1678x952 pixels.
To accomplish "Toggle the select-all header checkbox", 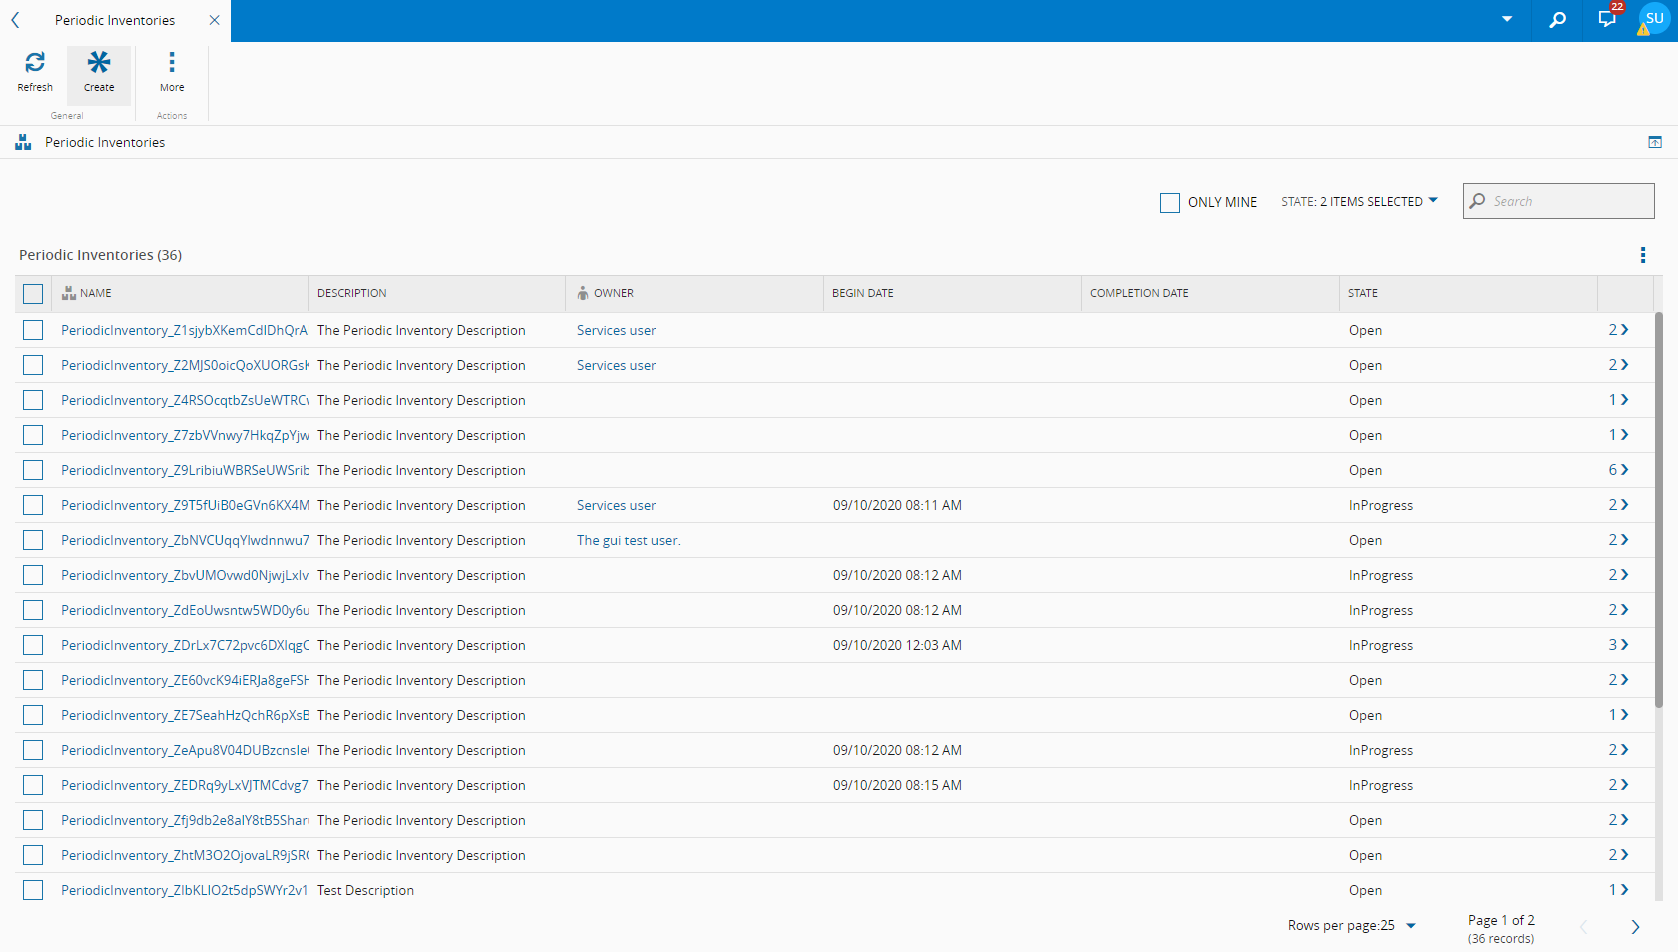I will point(33,294).
